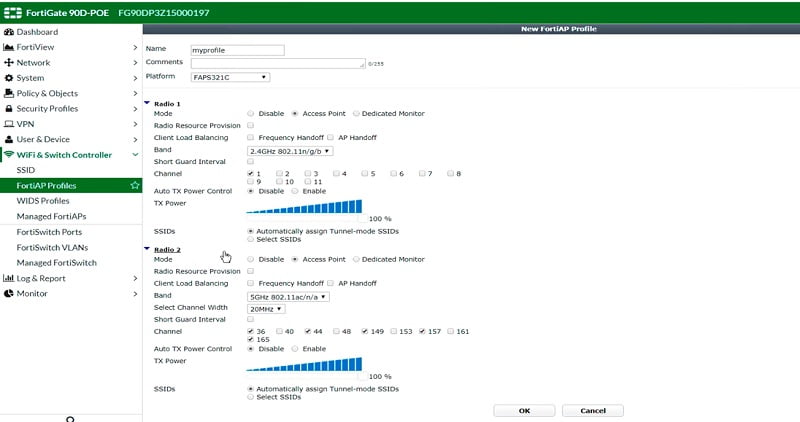800x422 pixels.
Task: Uncheck channel 149 in Radio 2
Action: click(365, 331)
